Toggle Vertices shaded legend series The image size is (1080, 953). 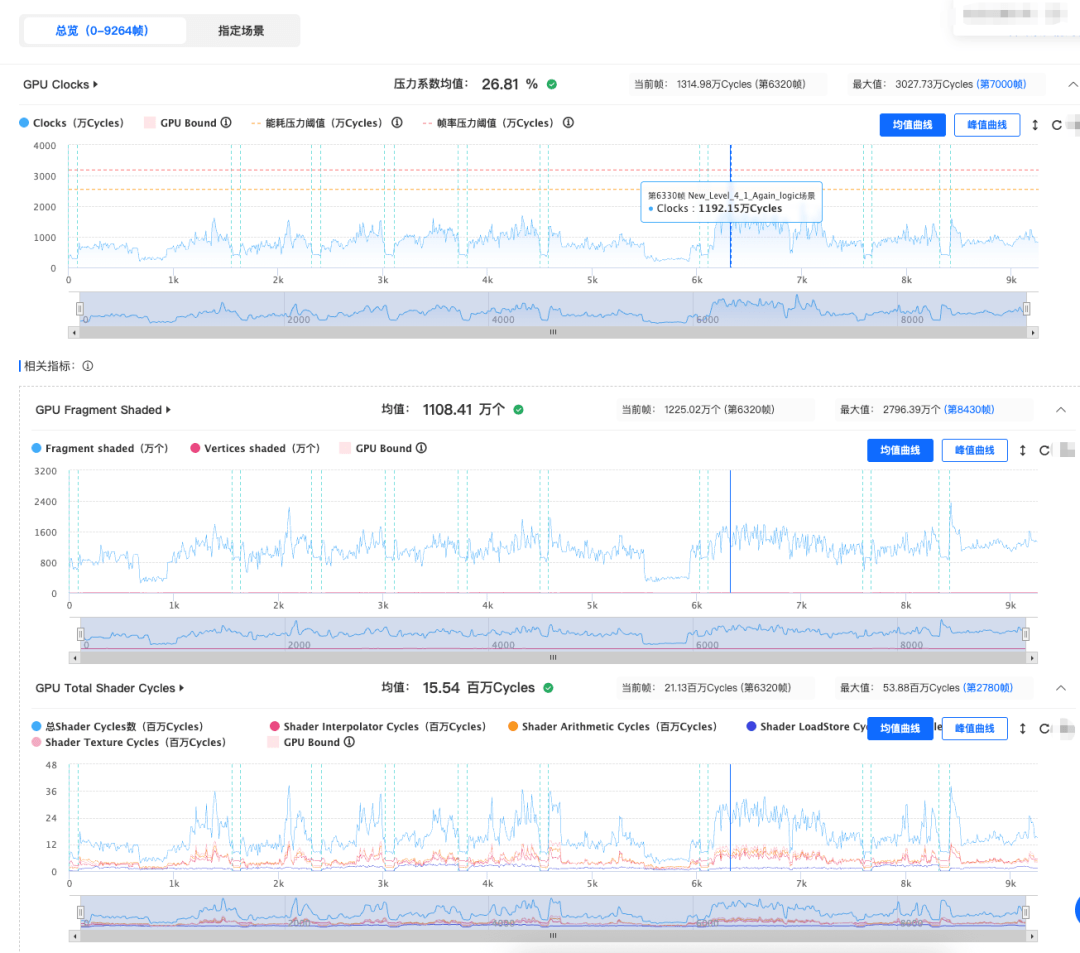point(255,448)
